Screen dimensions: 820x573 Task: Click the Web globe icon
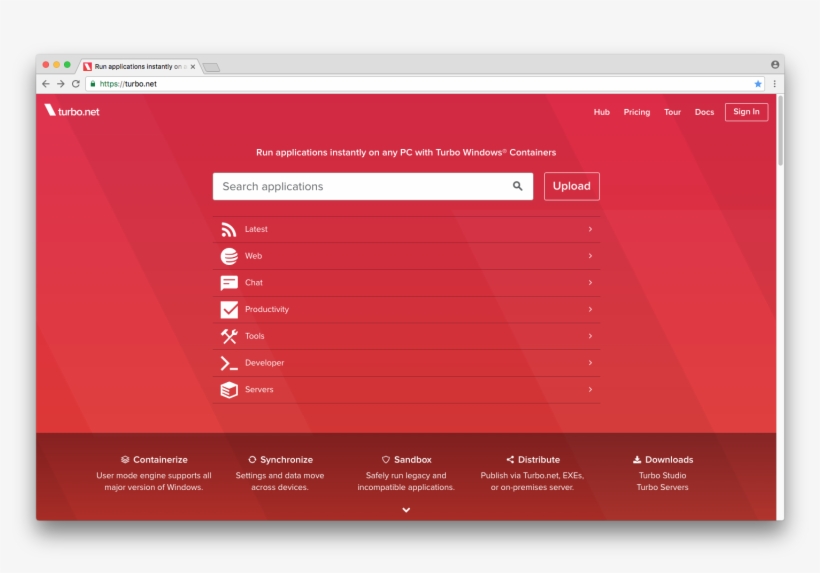point(229,256)
